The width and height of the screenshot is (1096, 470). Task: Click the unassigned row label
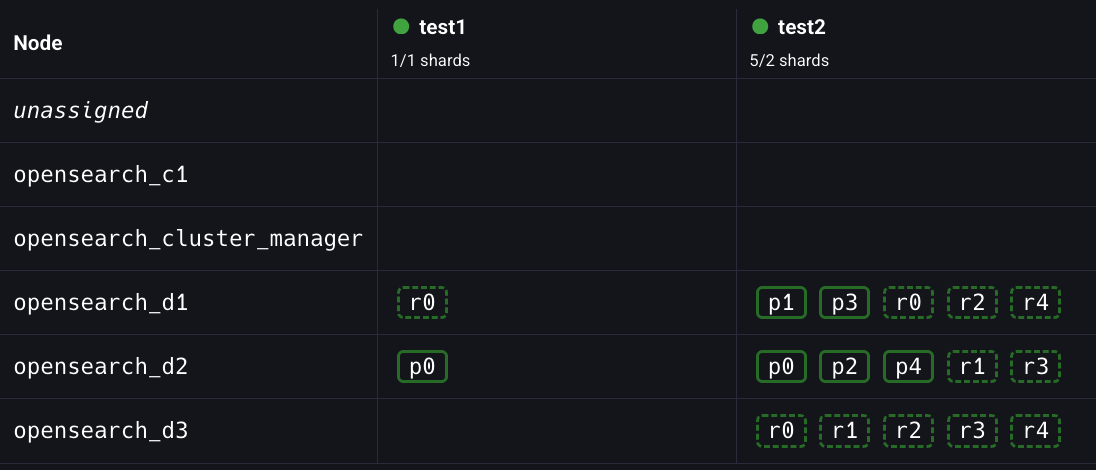(80, 110)
